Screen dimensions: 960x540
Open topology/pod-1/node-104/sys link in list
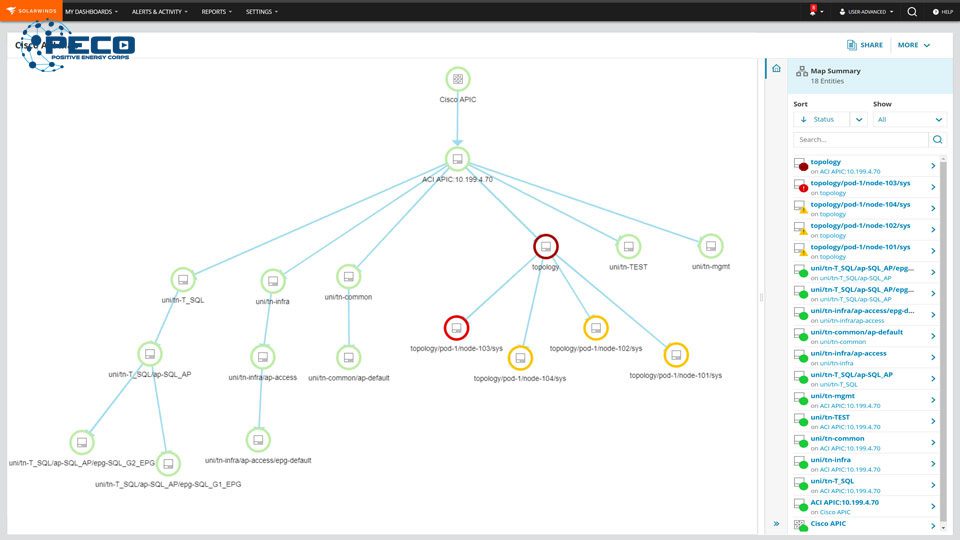(860, 204)
